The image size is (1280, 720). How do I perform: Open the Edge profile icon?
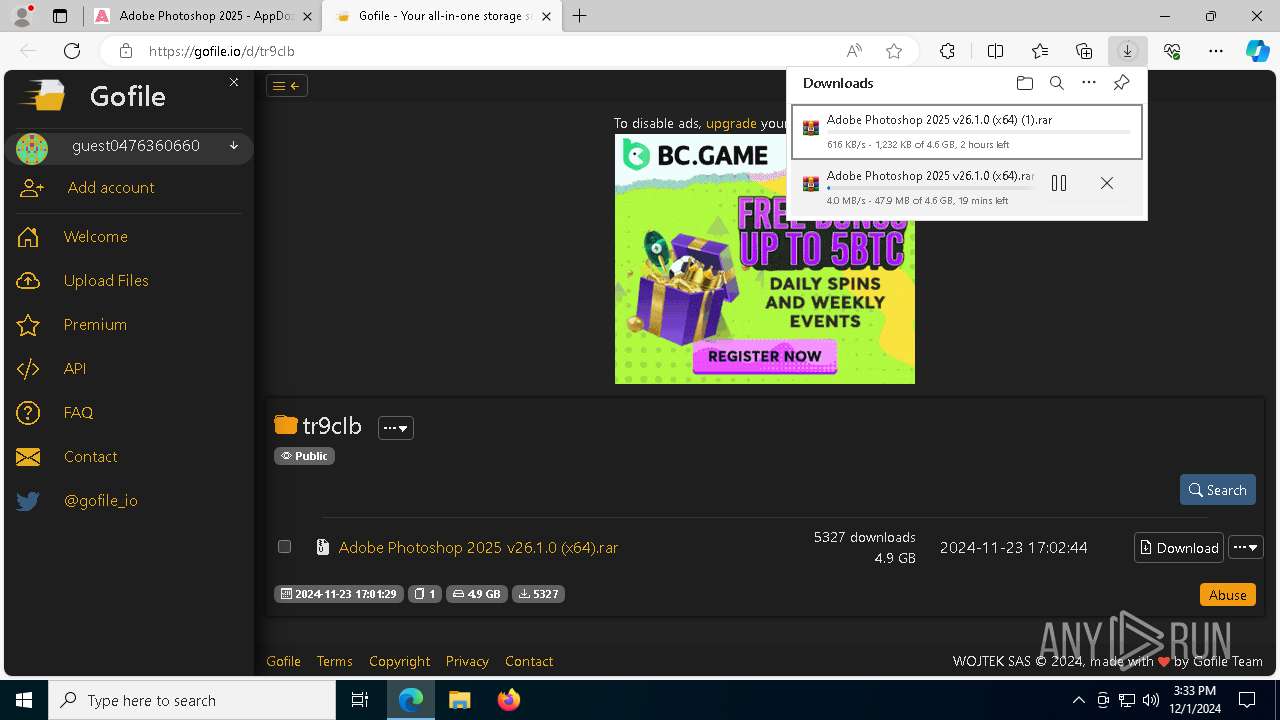click(x=22, y=16)
